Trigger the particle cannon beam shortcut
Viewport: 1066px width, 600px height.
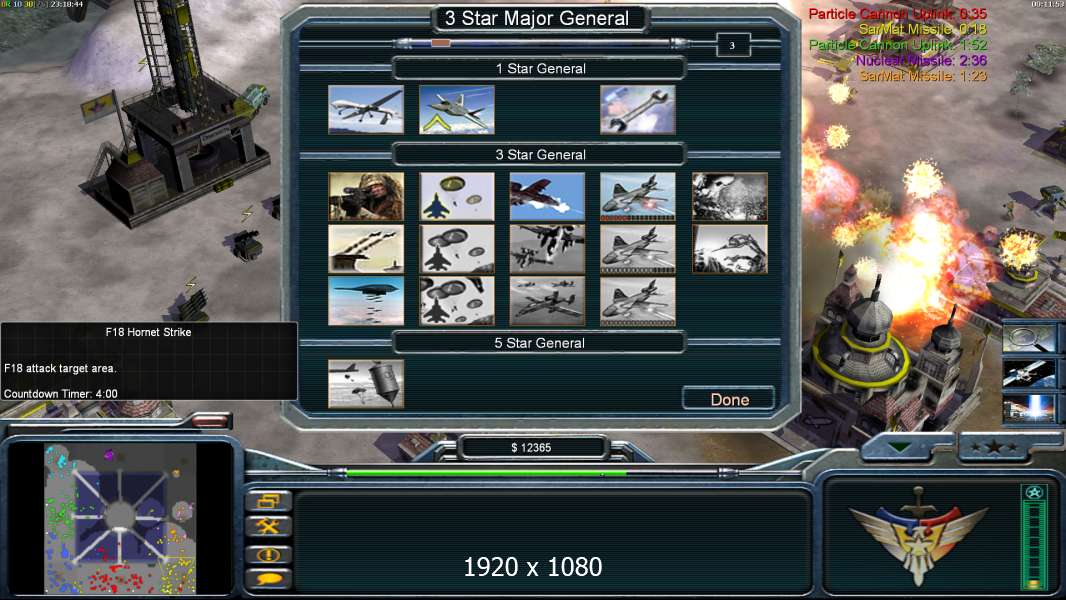[x=1029, y=410]
